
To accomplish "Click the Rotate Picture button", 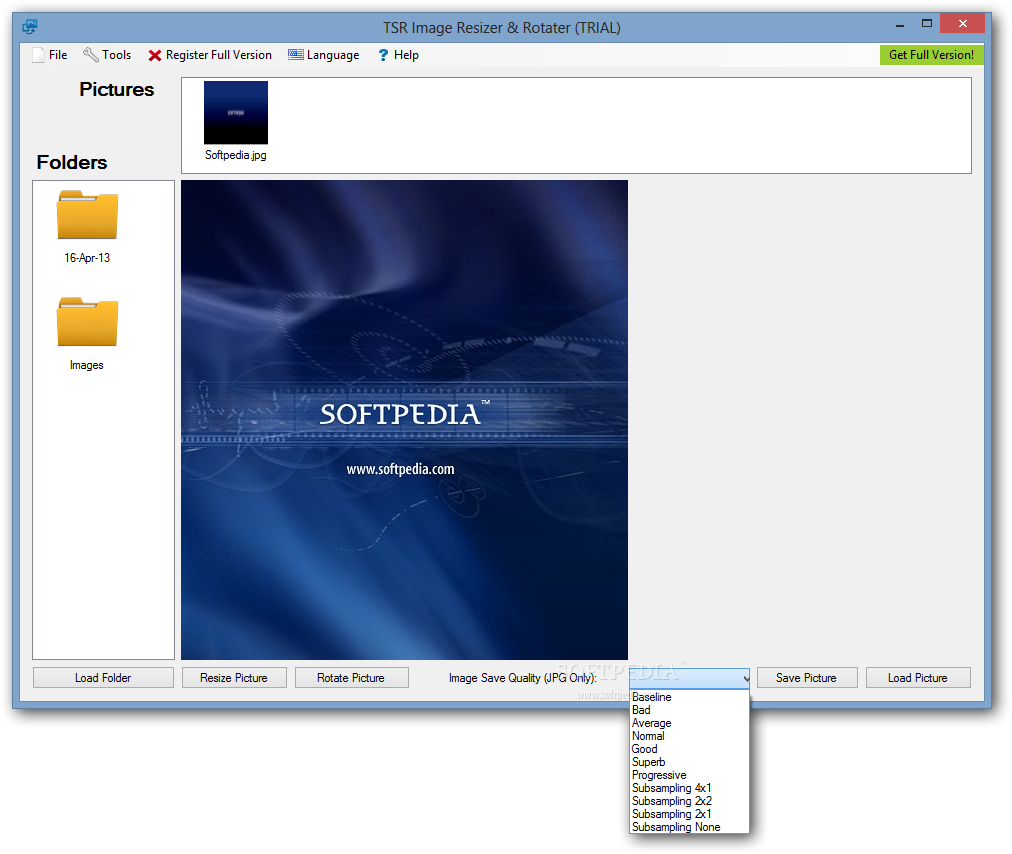I will coord(351,678).
